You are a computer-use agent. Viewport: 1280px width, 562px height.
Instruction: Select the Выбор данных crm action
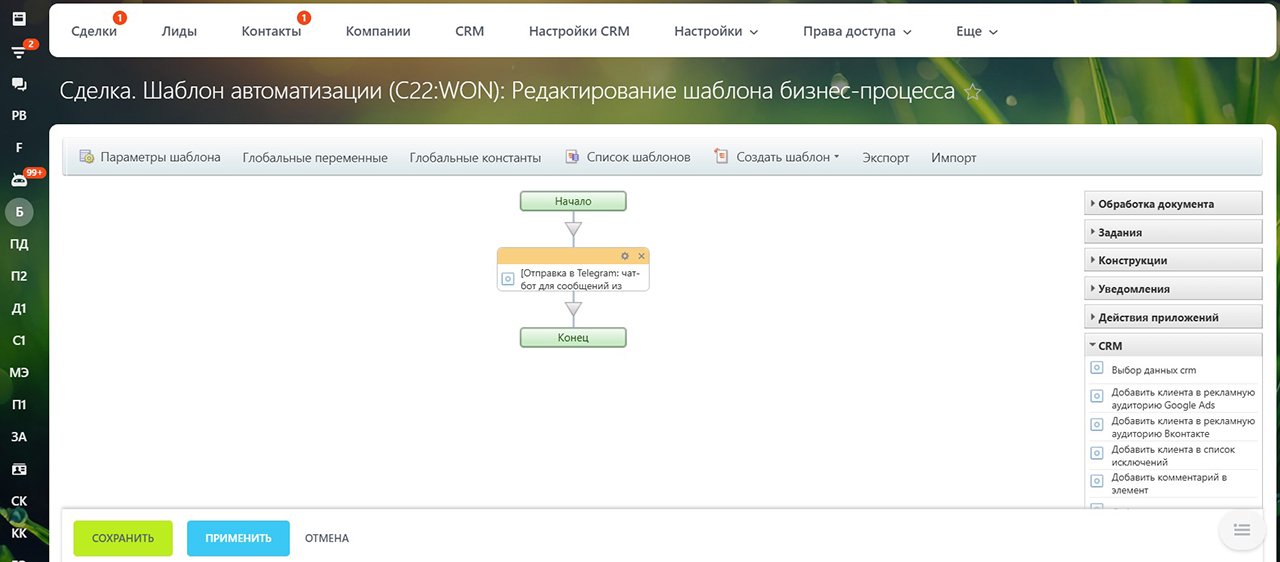[x=1153, y=370]
